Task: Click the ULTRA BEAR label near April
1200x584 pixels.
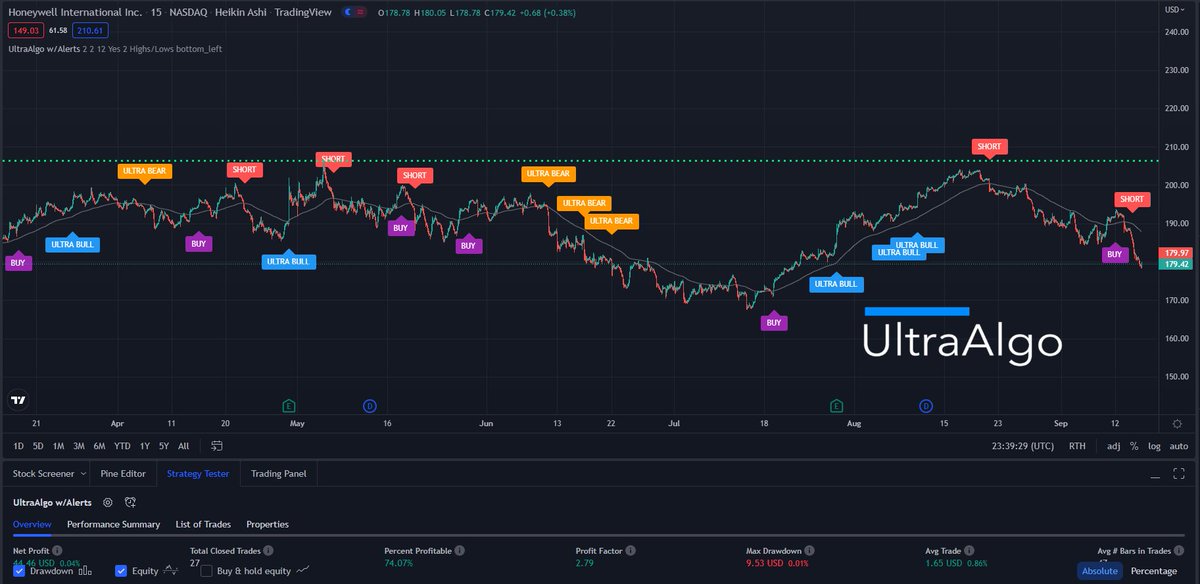Action: click(144, 171)
